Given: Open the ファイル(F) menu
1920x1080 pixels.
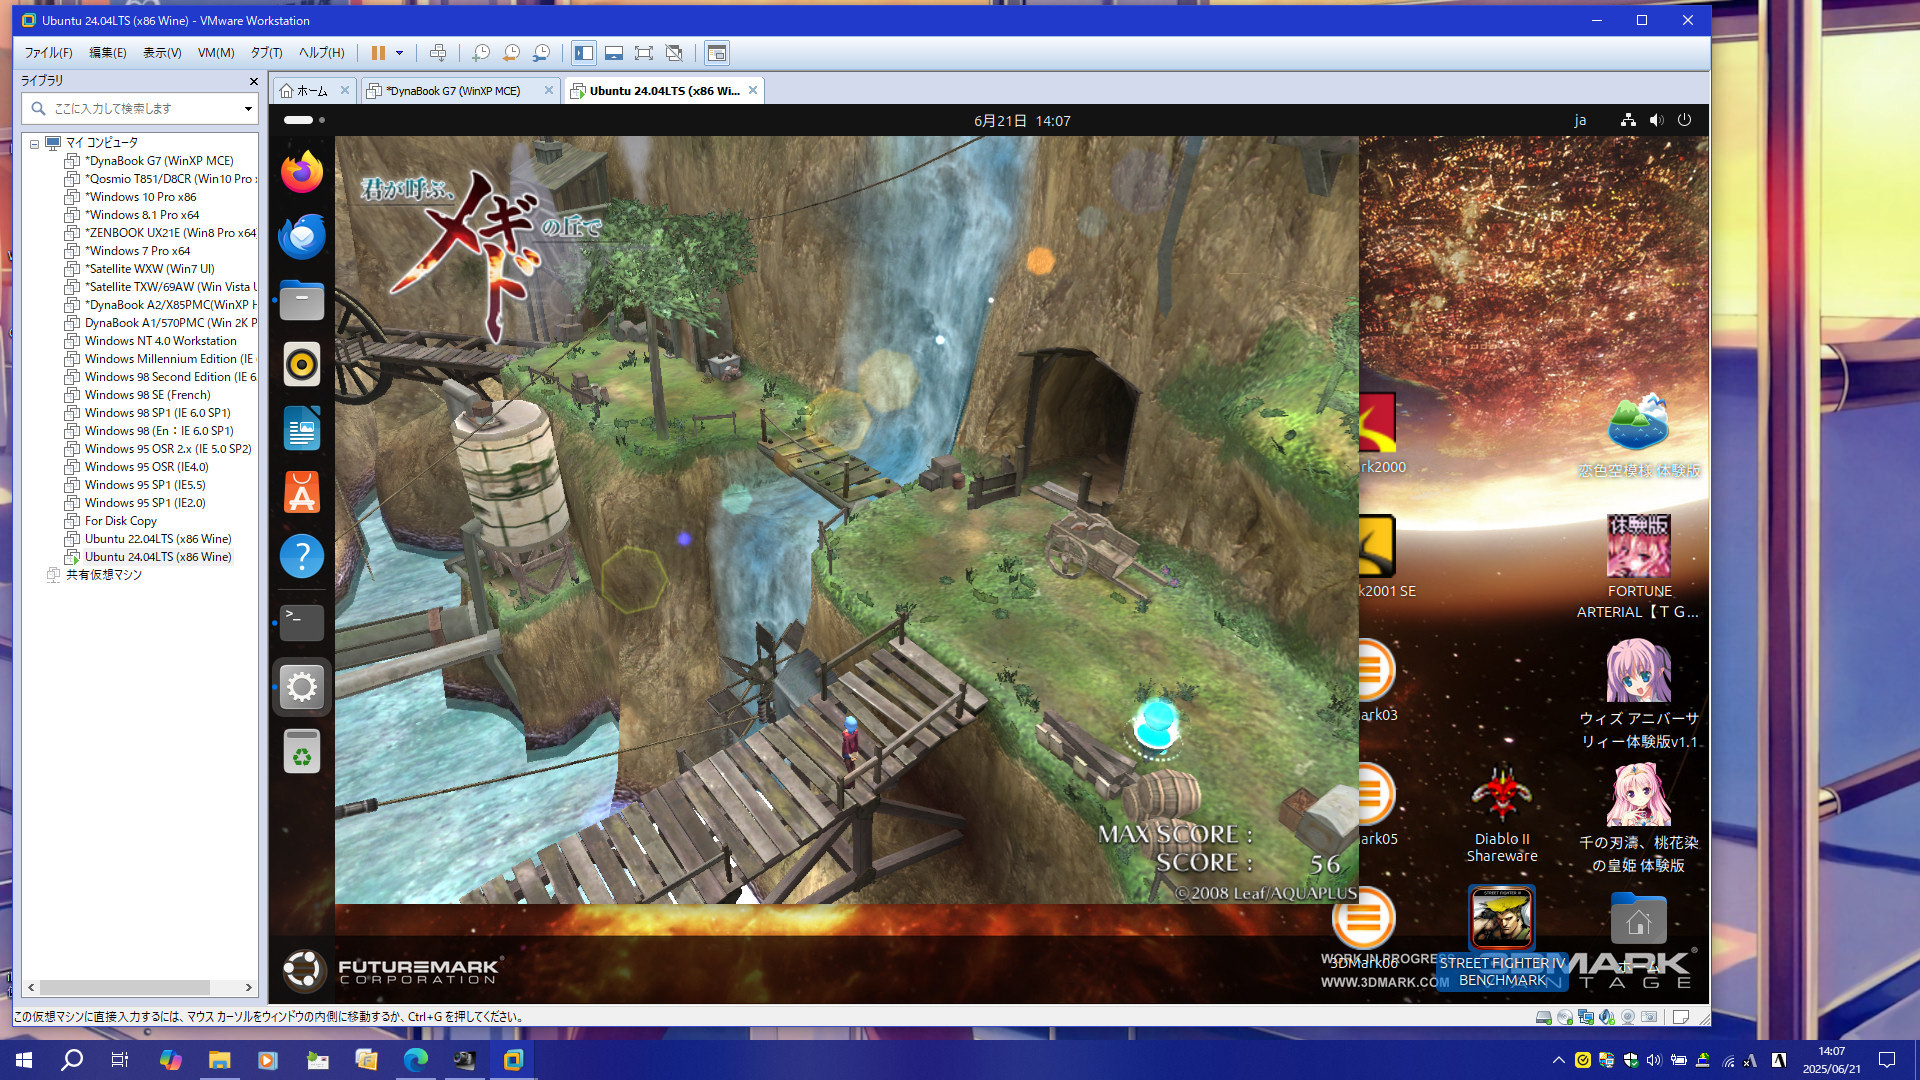Looking at the screenshot, I should tap(49, 53).
